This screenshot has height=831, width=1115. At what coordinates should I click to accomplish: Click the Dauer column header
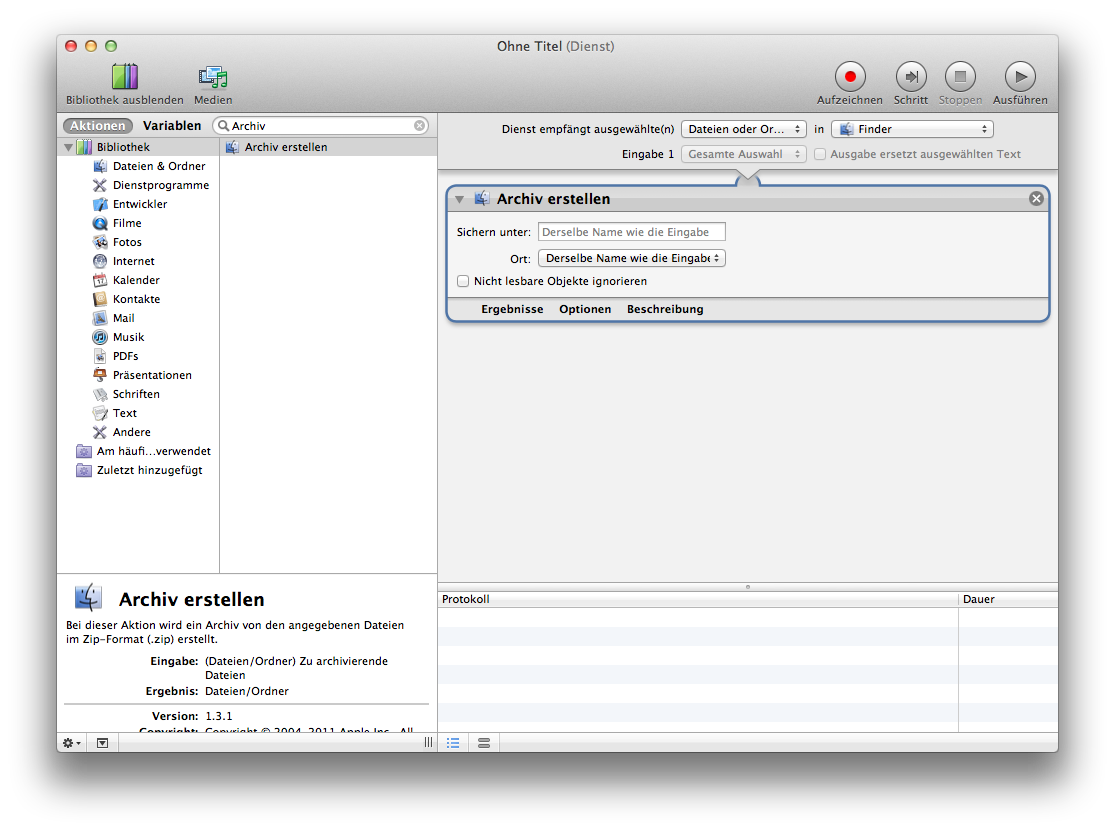coord(1008,599)
